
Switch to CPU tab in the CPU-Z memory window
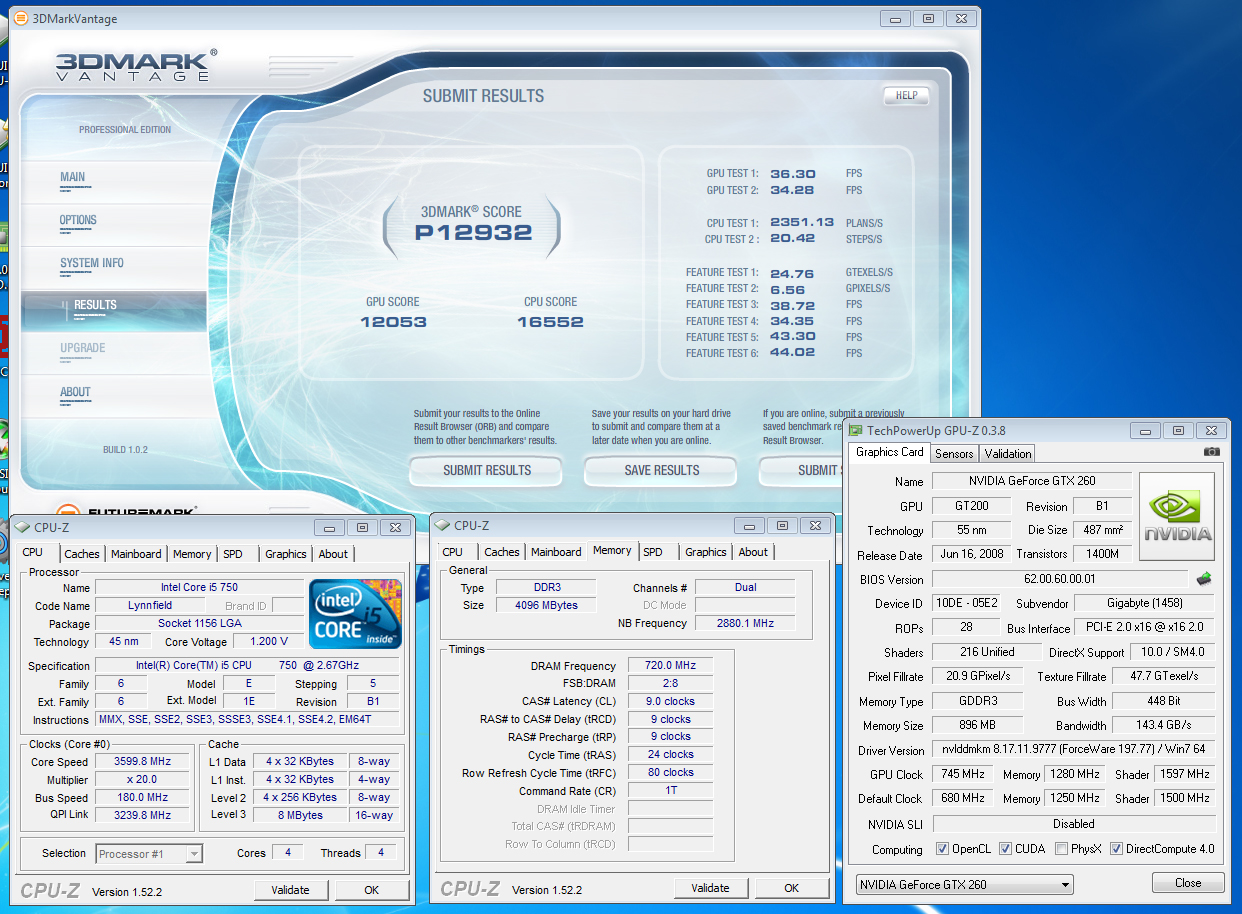click(x=453, y=552)
